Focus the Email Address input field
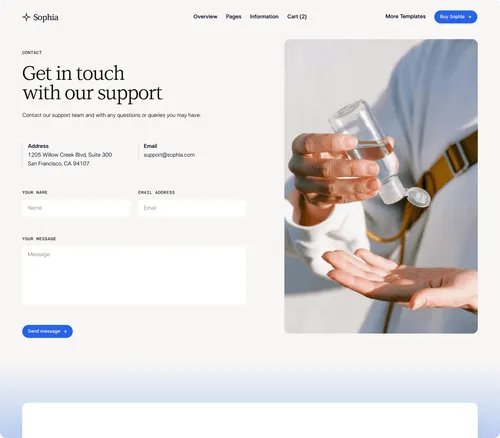500x438 pixels. [x=192, y=208]
